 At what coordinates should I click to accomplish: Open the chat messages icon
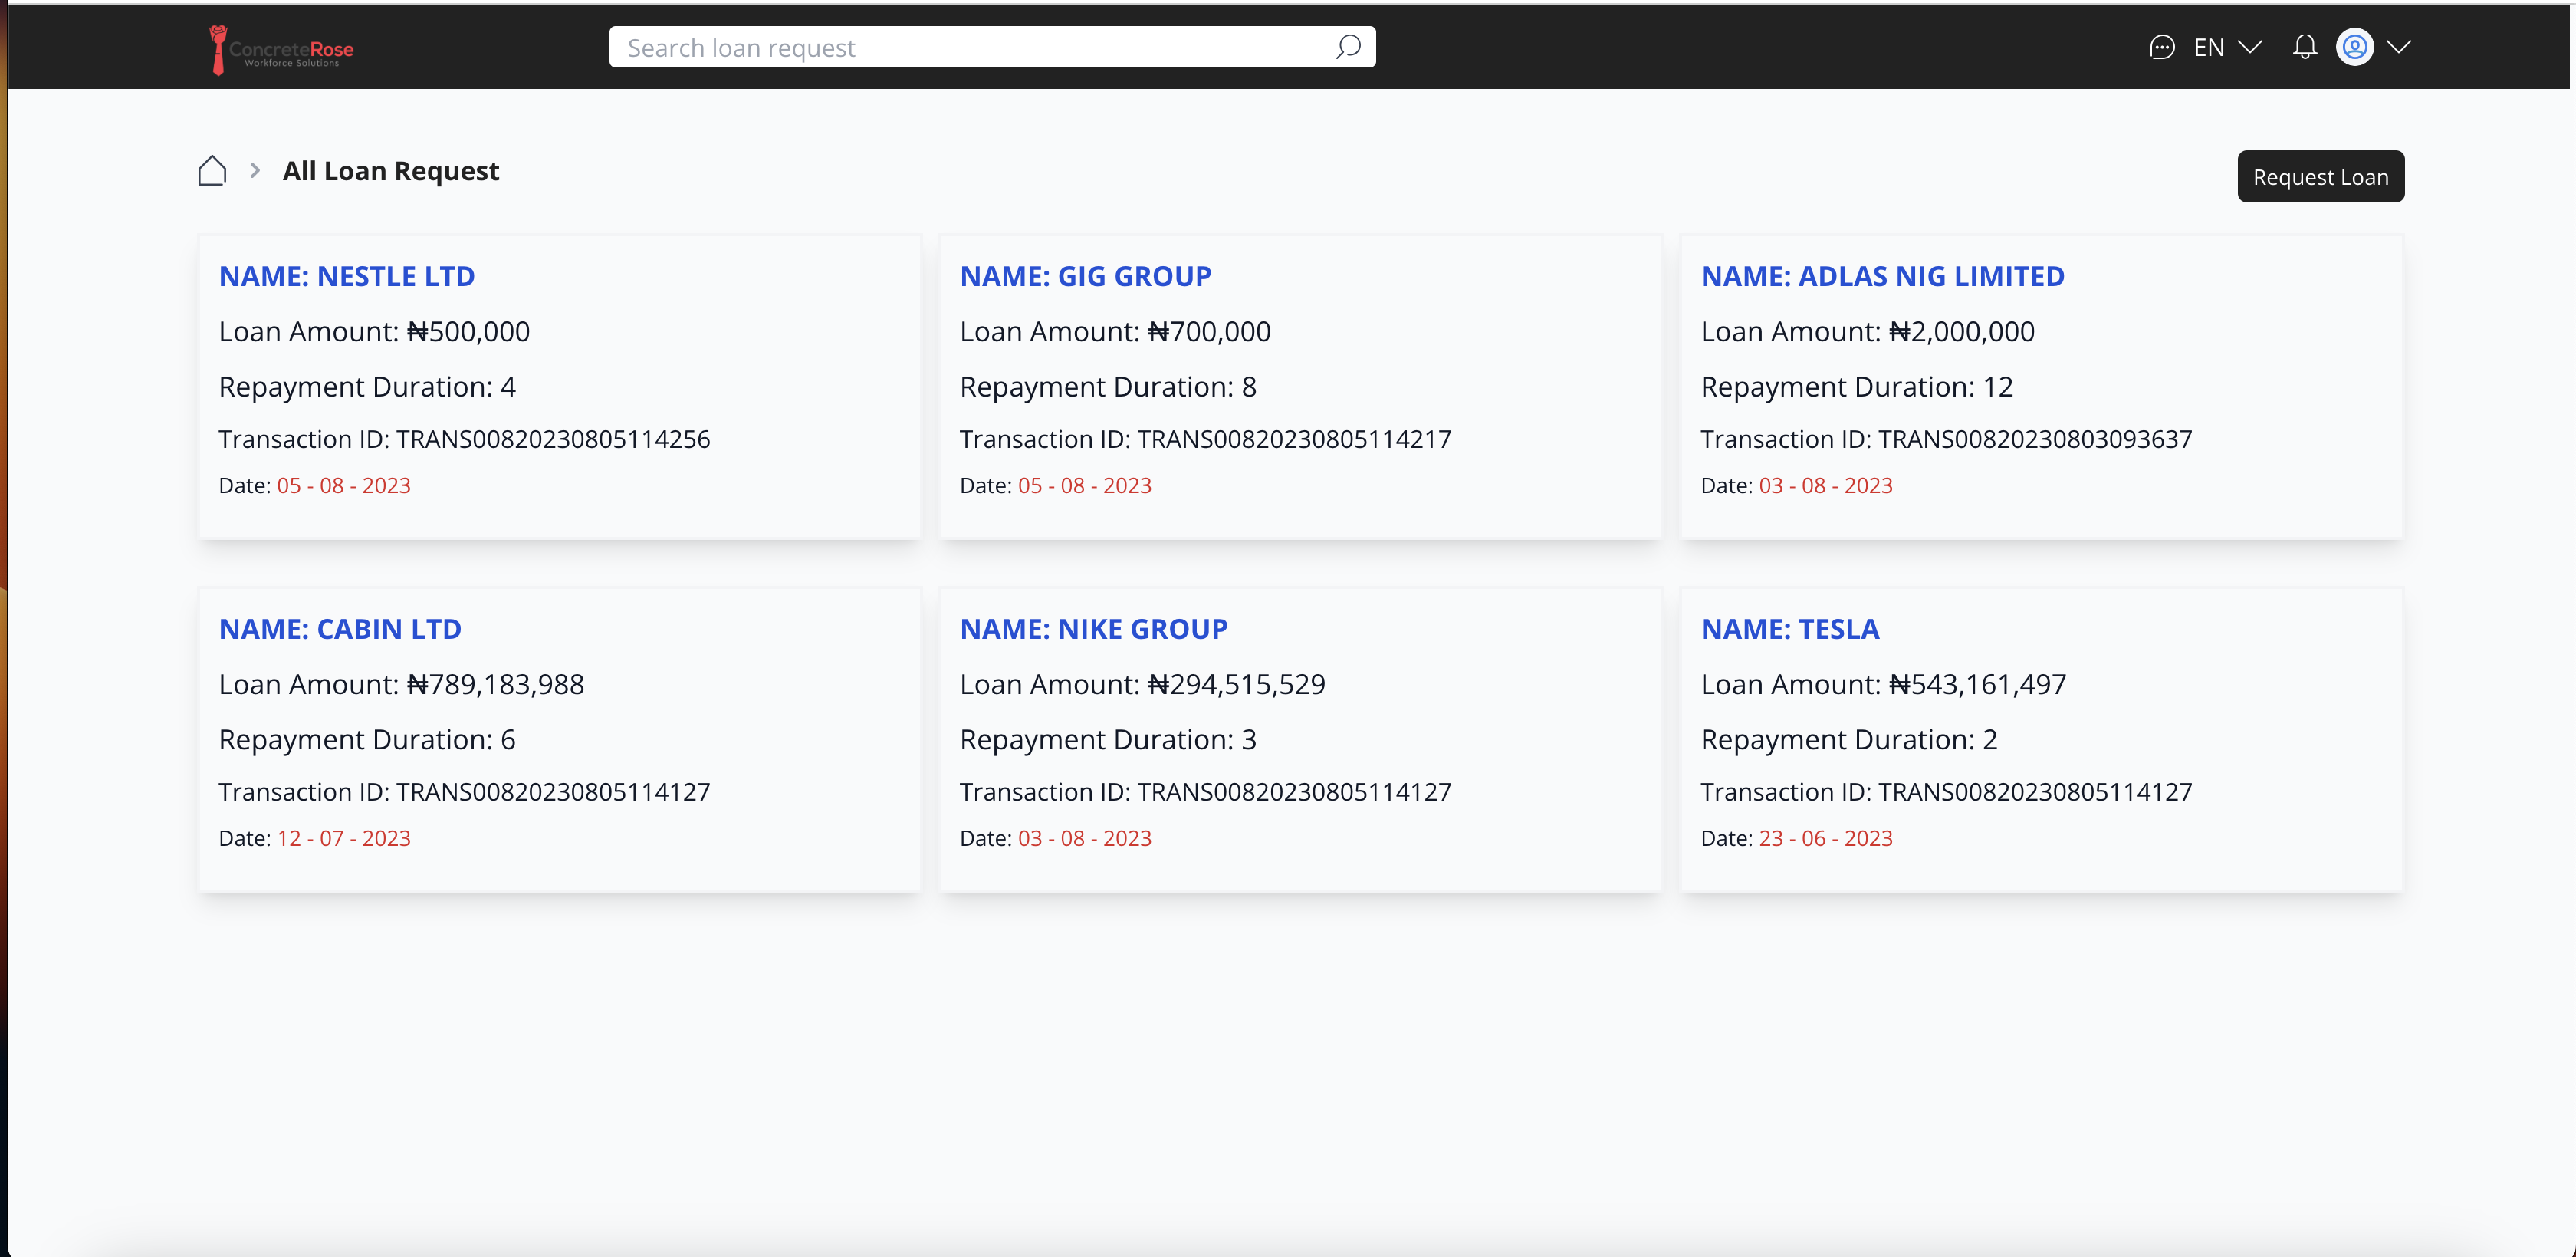[2162, 46]
